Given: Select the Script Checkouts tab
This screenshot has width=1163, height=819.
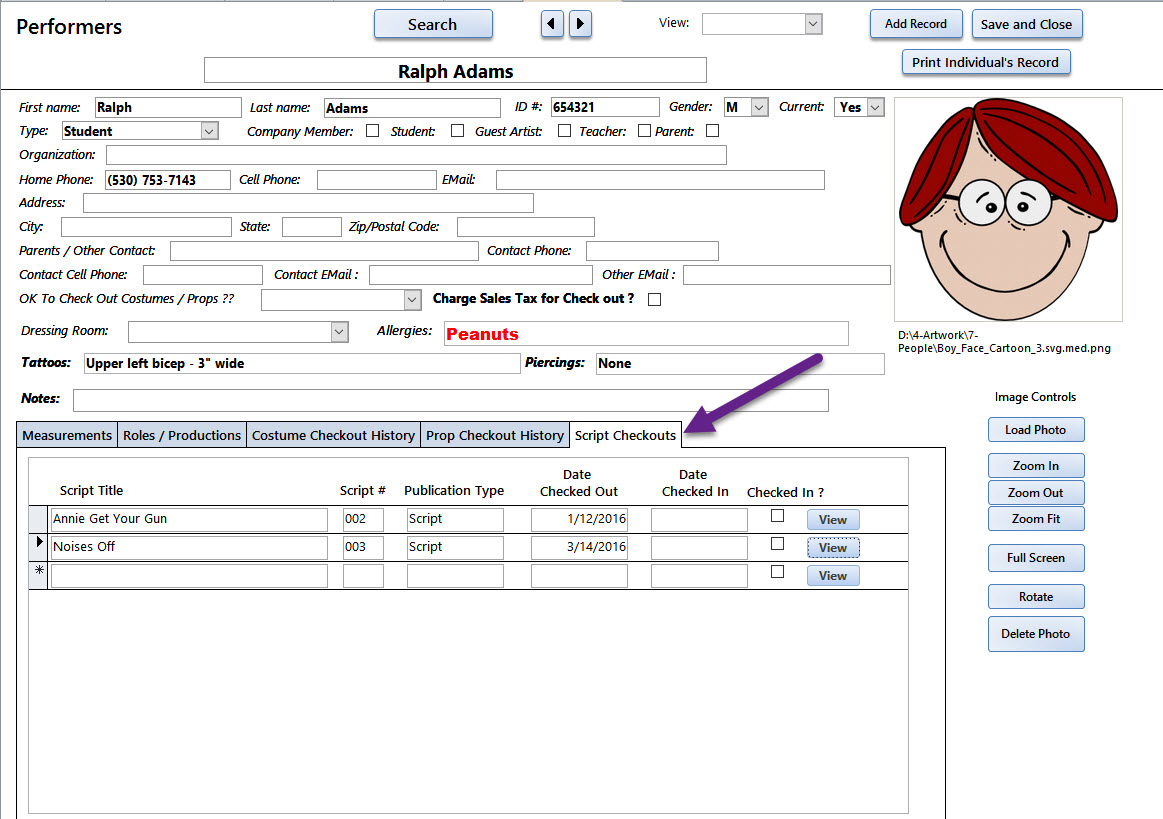Looking at the screenshot, I should pos(625,435).
